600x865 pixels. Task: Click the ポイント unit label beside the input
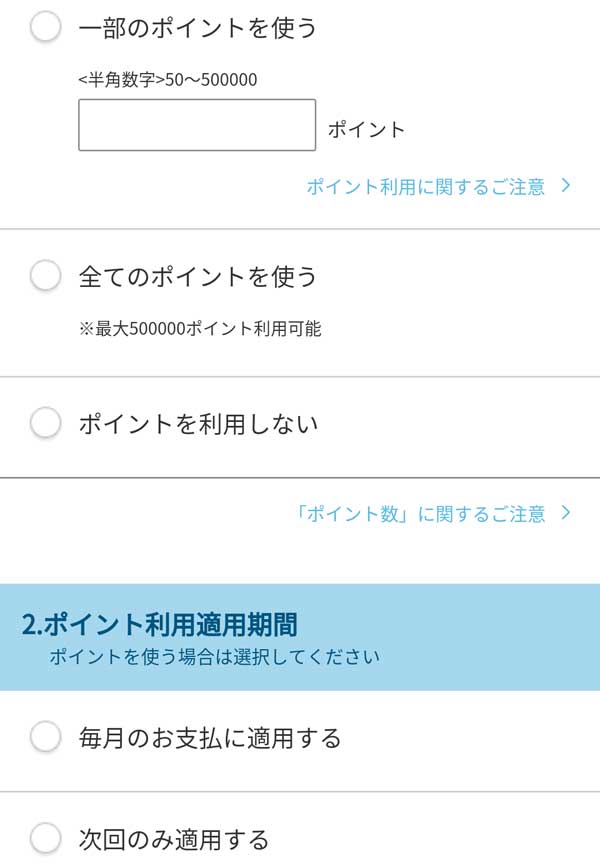366,130
